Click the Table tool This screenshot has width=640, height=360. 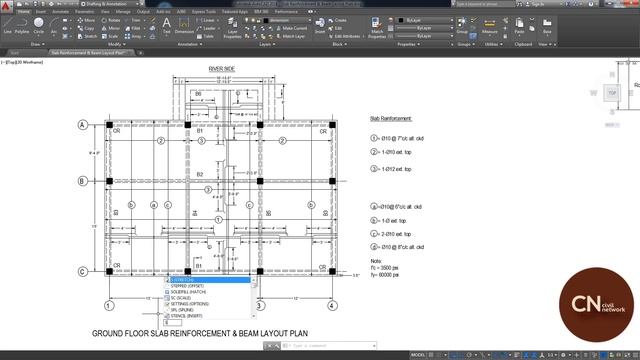point(205,36)
